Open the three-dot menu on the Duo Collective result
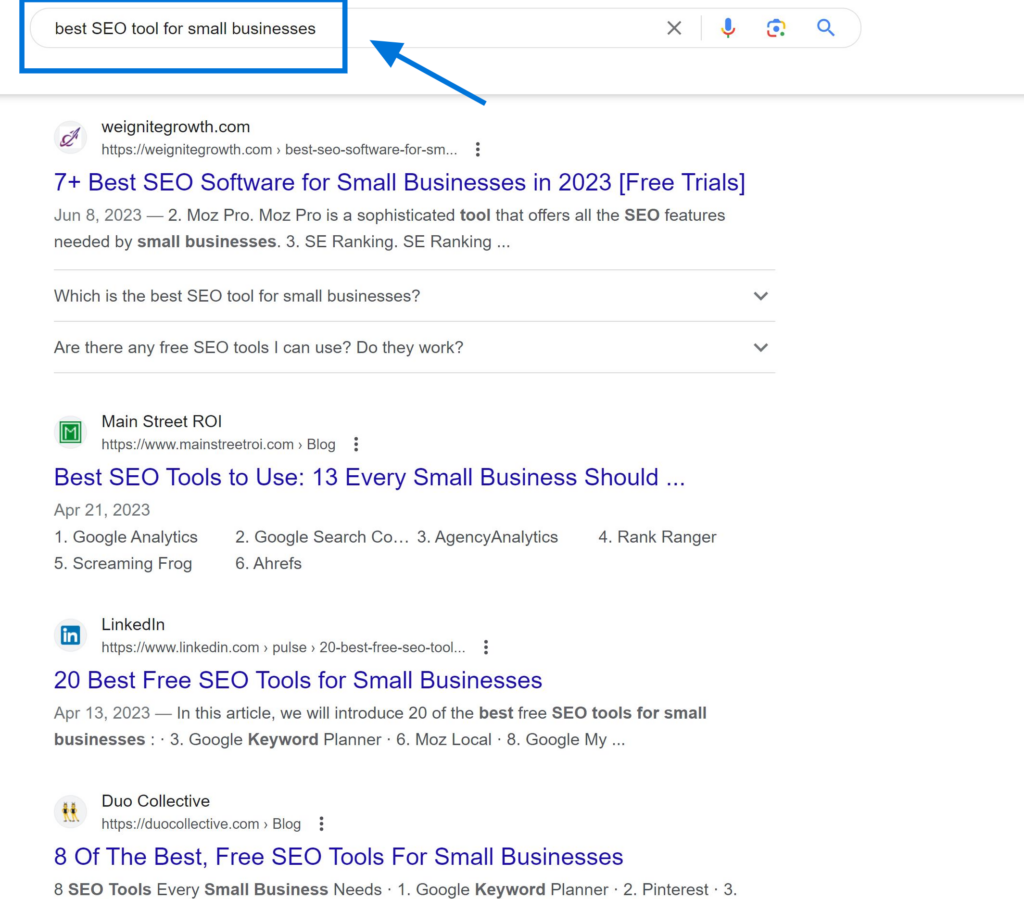This screenshot has height=899, width=1024. [321, 823]
